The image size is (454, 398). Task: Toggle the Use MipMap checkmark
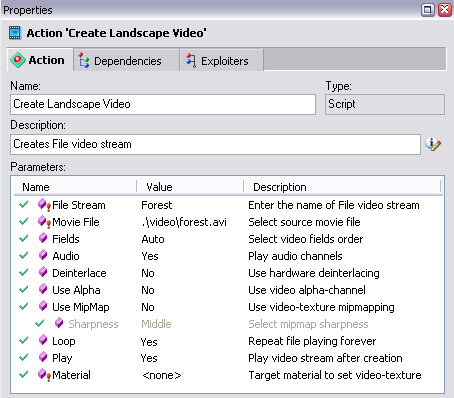click(24, 306)
